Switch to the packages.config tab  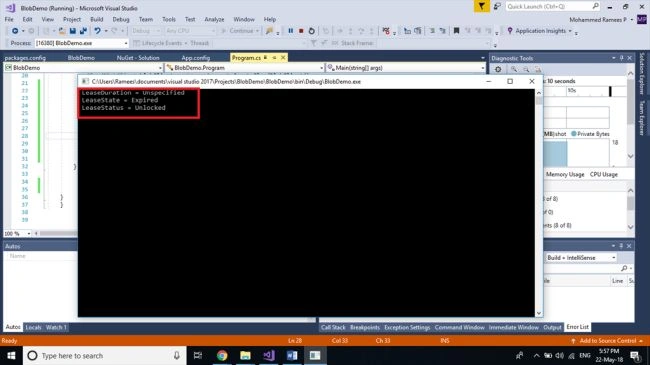[25, 58]
